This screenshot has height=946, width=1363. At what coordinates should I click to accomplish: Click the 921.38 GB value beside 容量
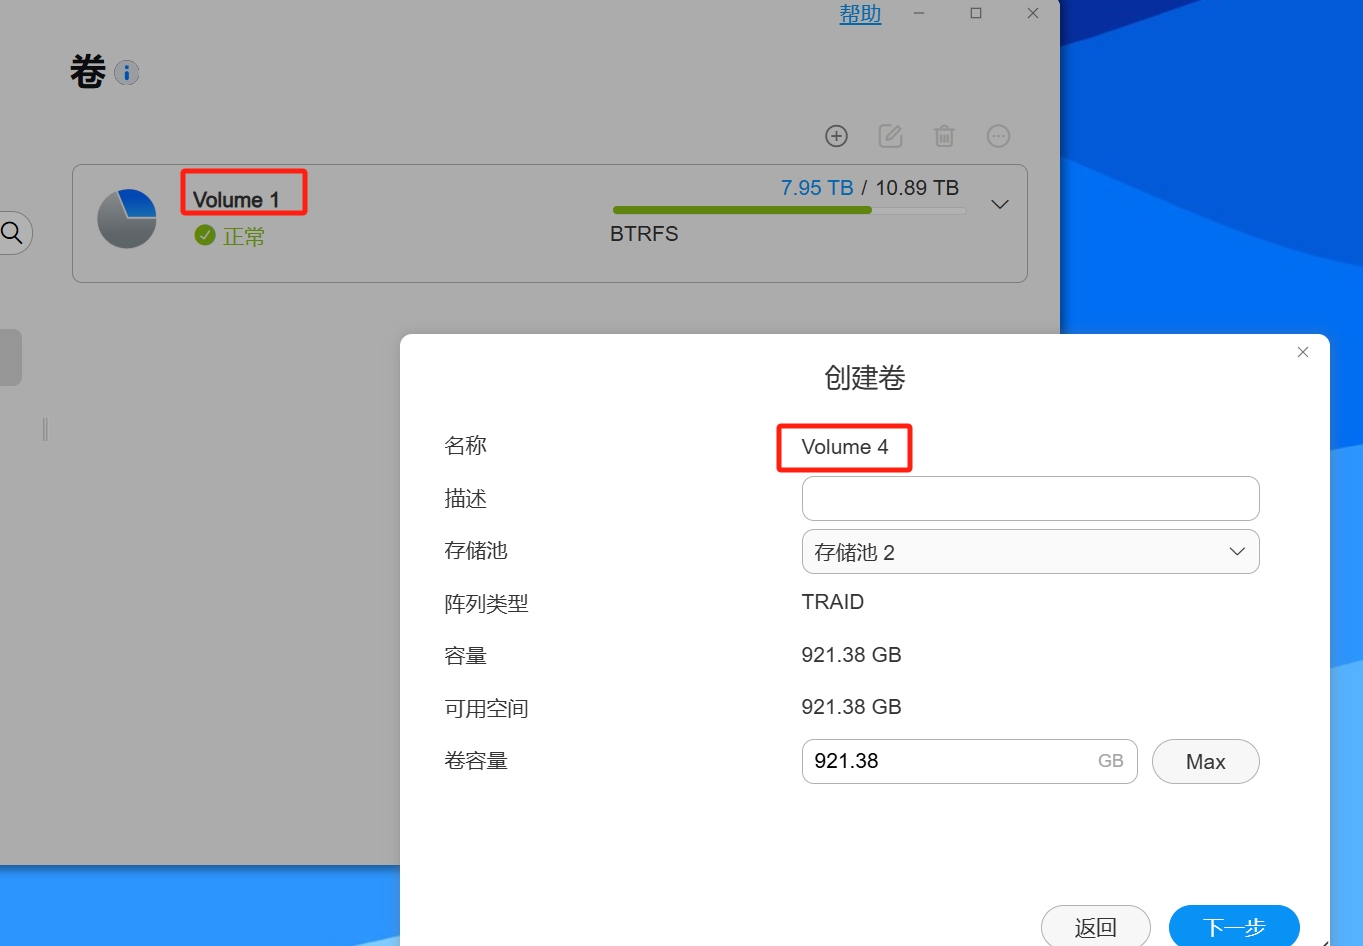point(851,655)
